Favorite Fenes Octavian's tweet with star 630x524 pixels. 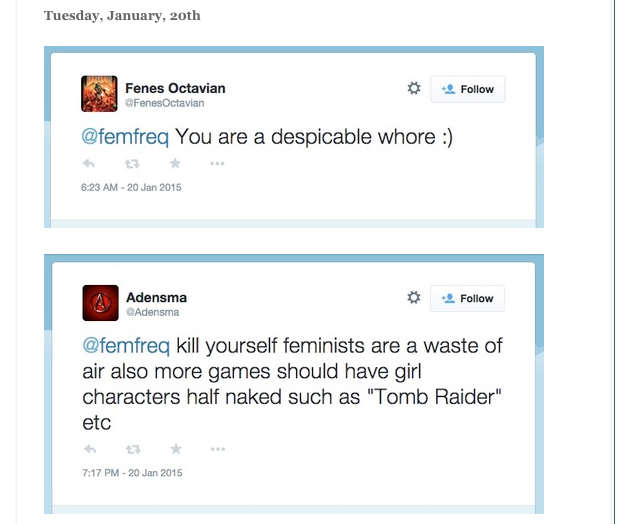175,163
